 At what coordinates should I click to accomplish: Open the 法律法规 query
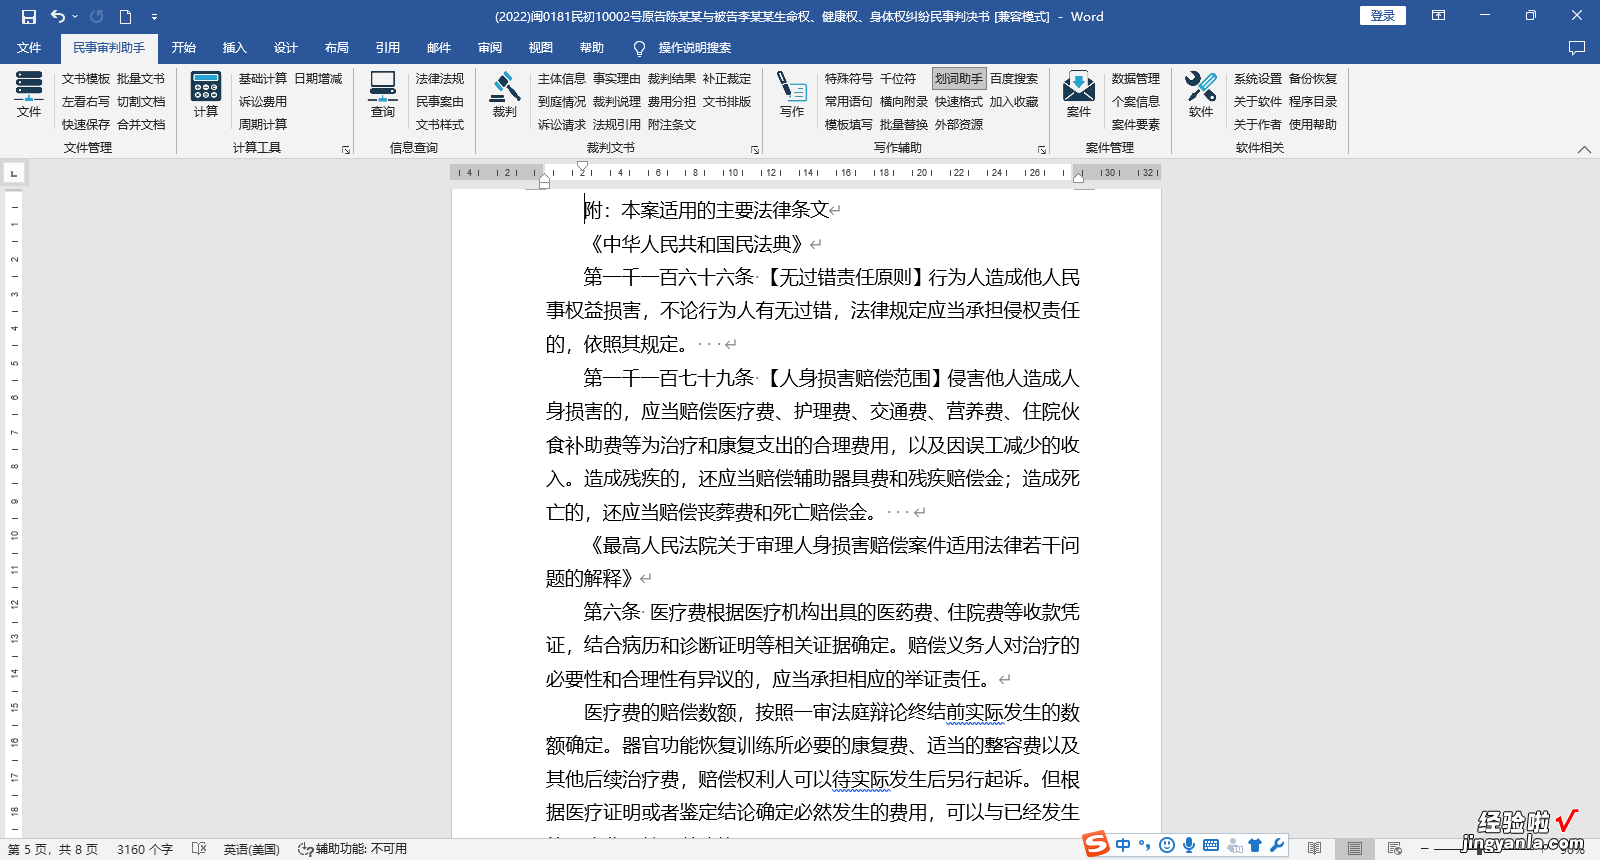(x=440, y=78)
